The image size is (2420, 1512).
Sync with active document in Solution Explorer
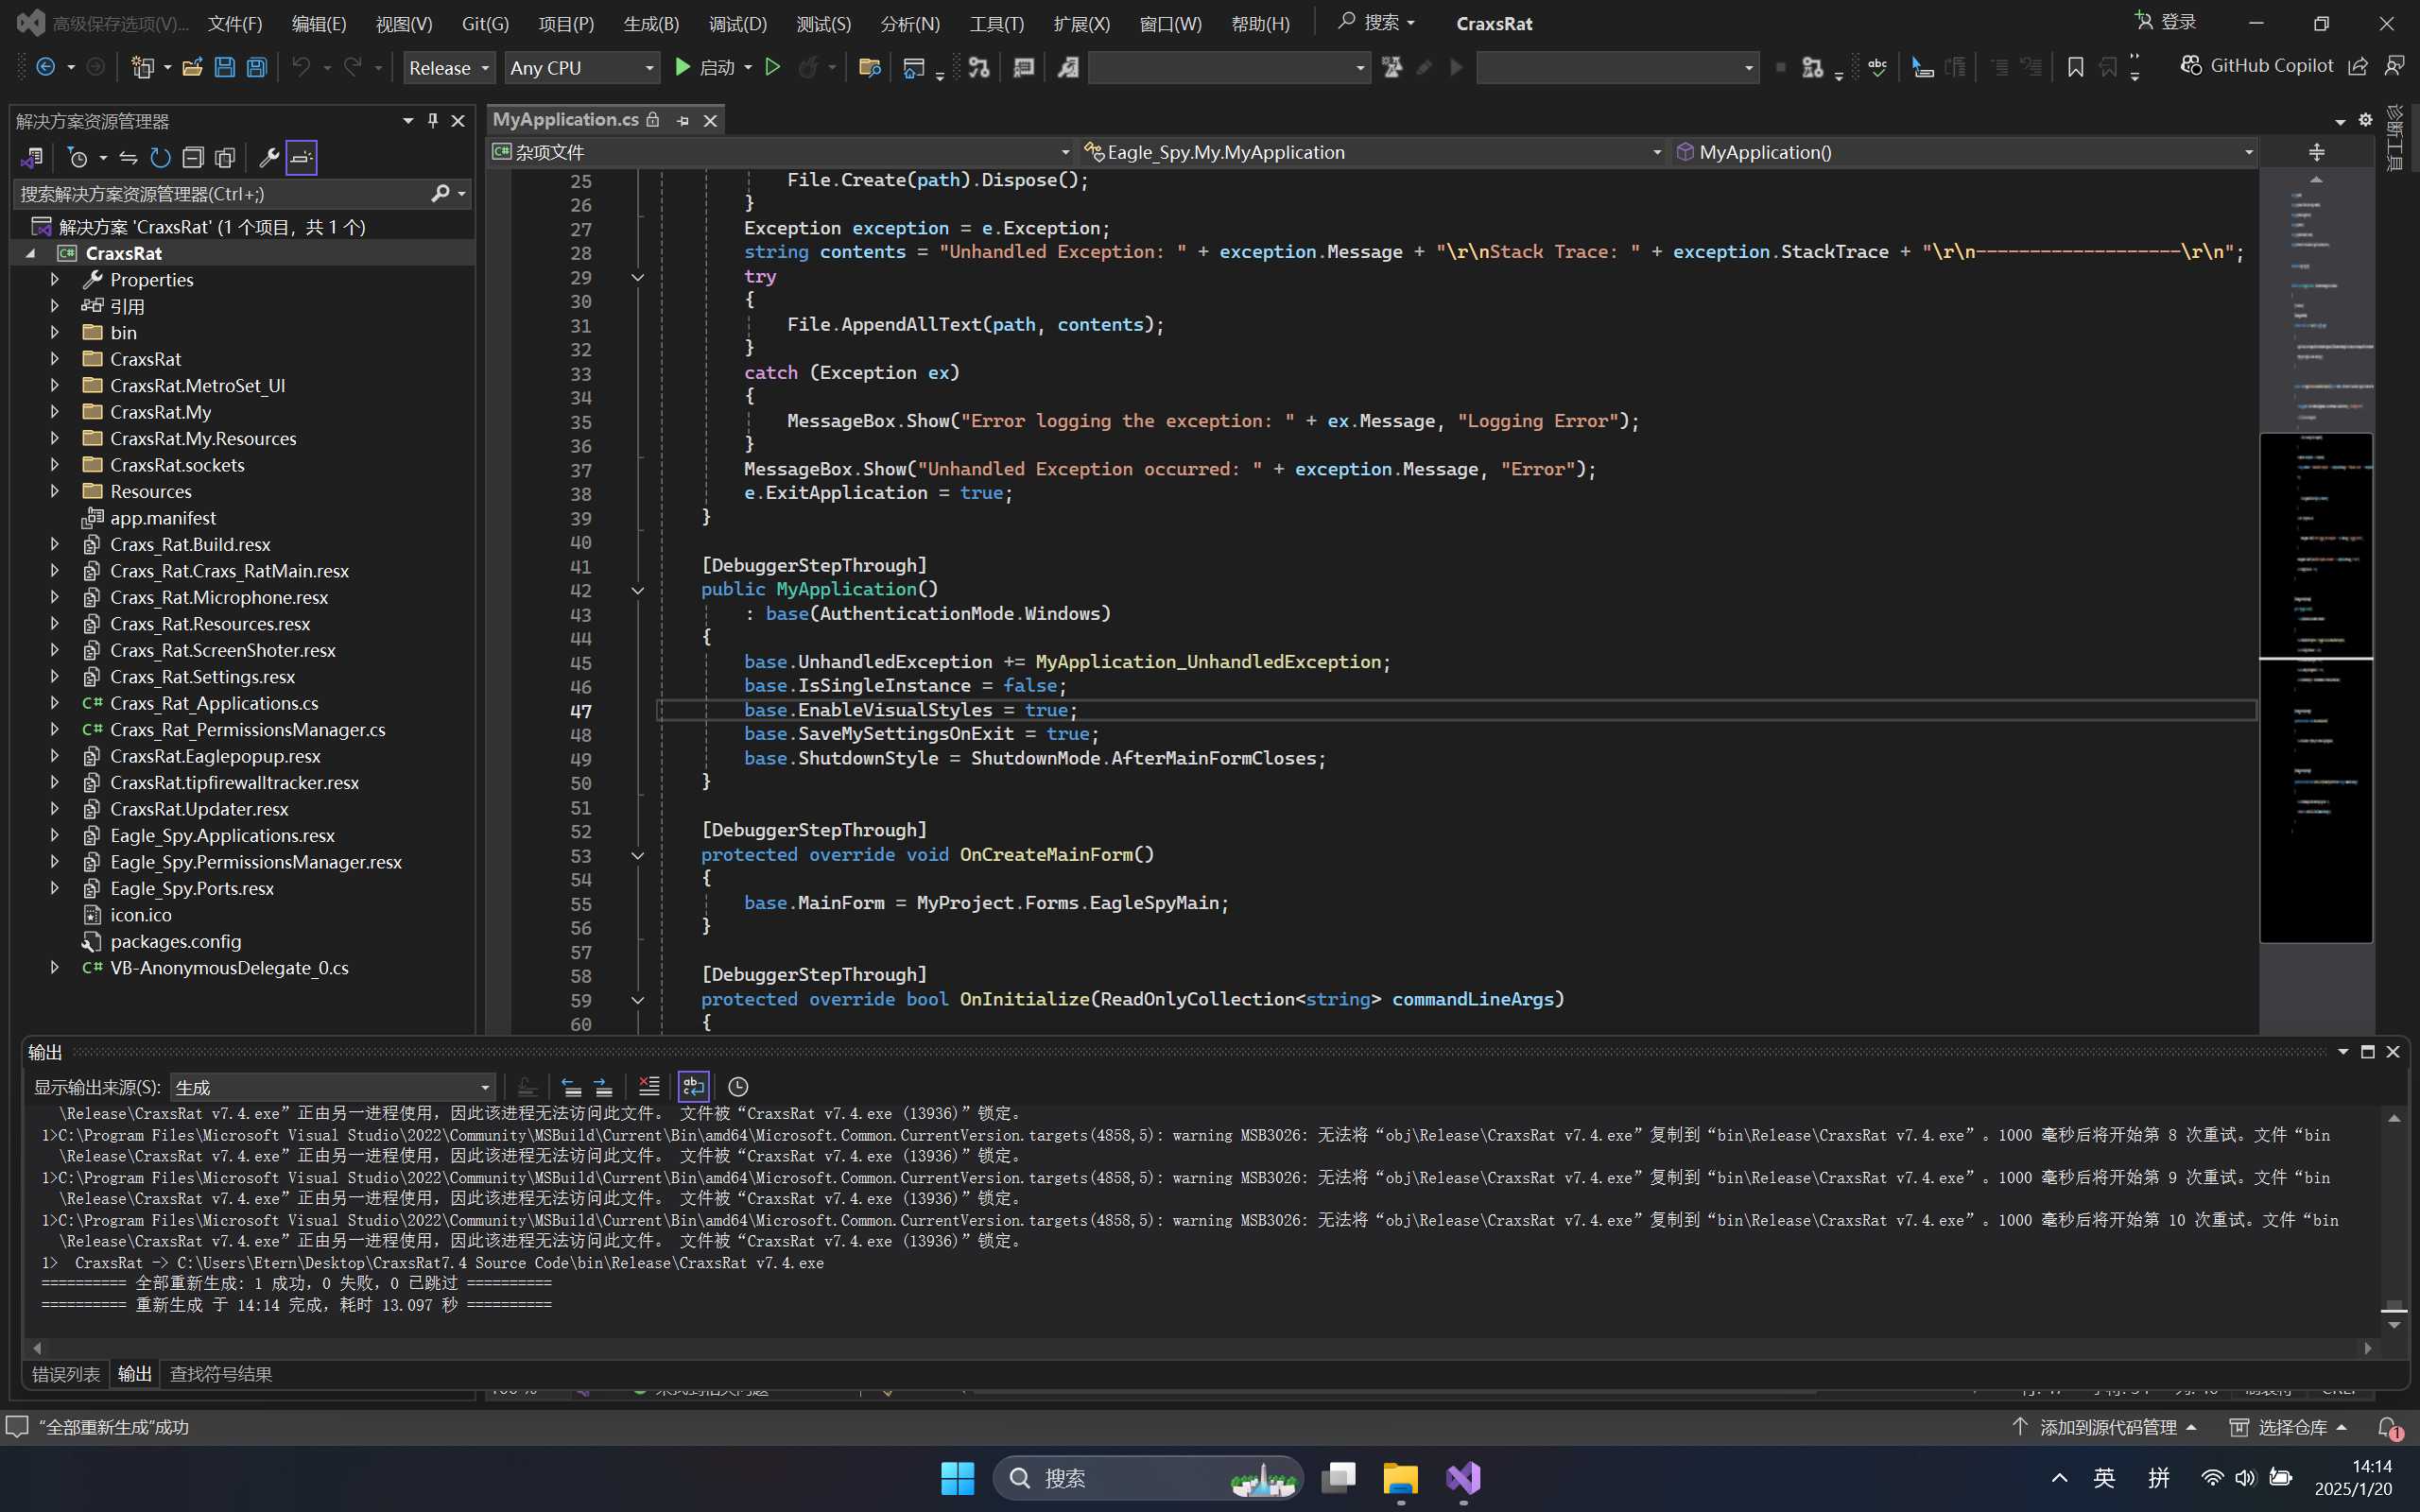[x=128, y=157]
